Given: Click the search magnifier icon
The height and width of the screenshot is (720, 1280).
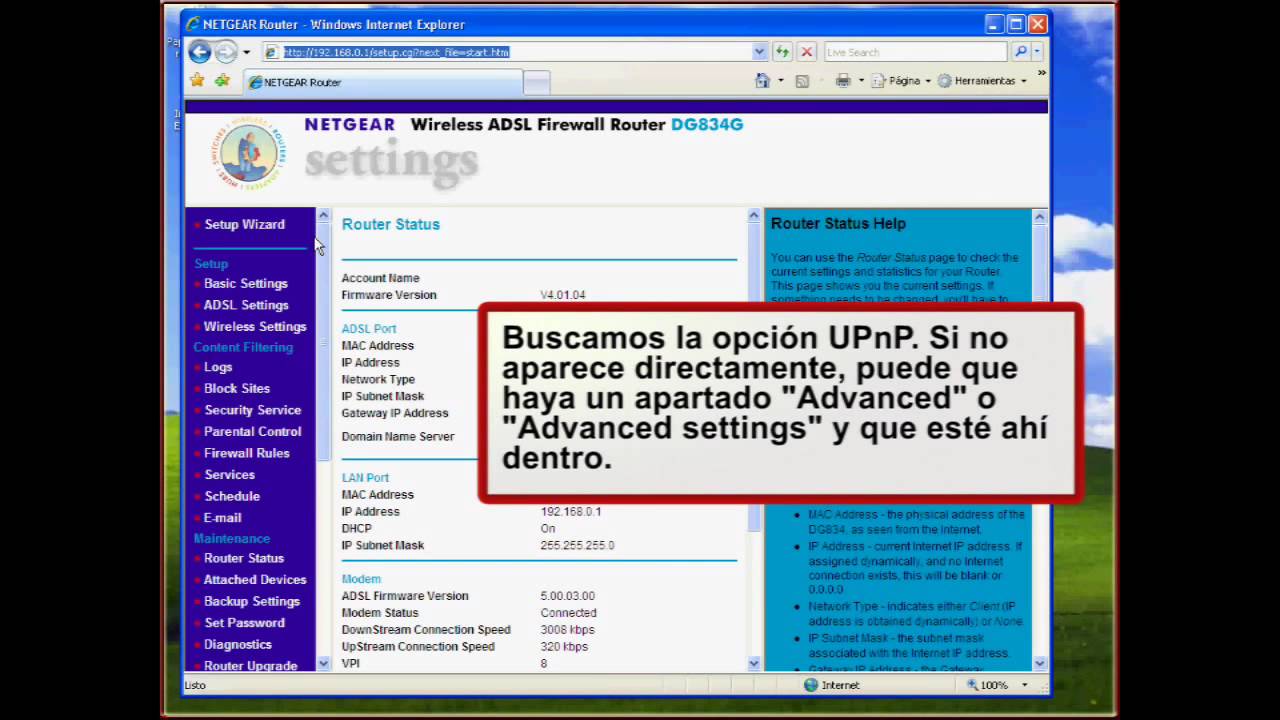Looking at the screenshot, I should point(1020,52).
